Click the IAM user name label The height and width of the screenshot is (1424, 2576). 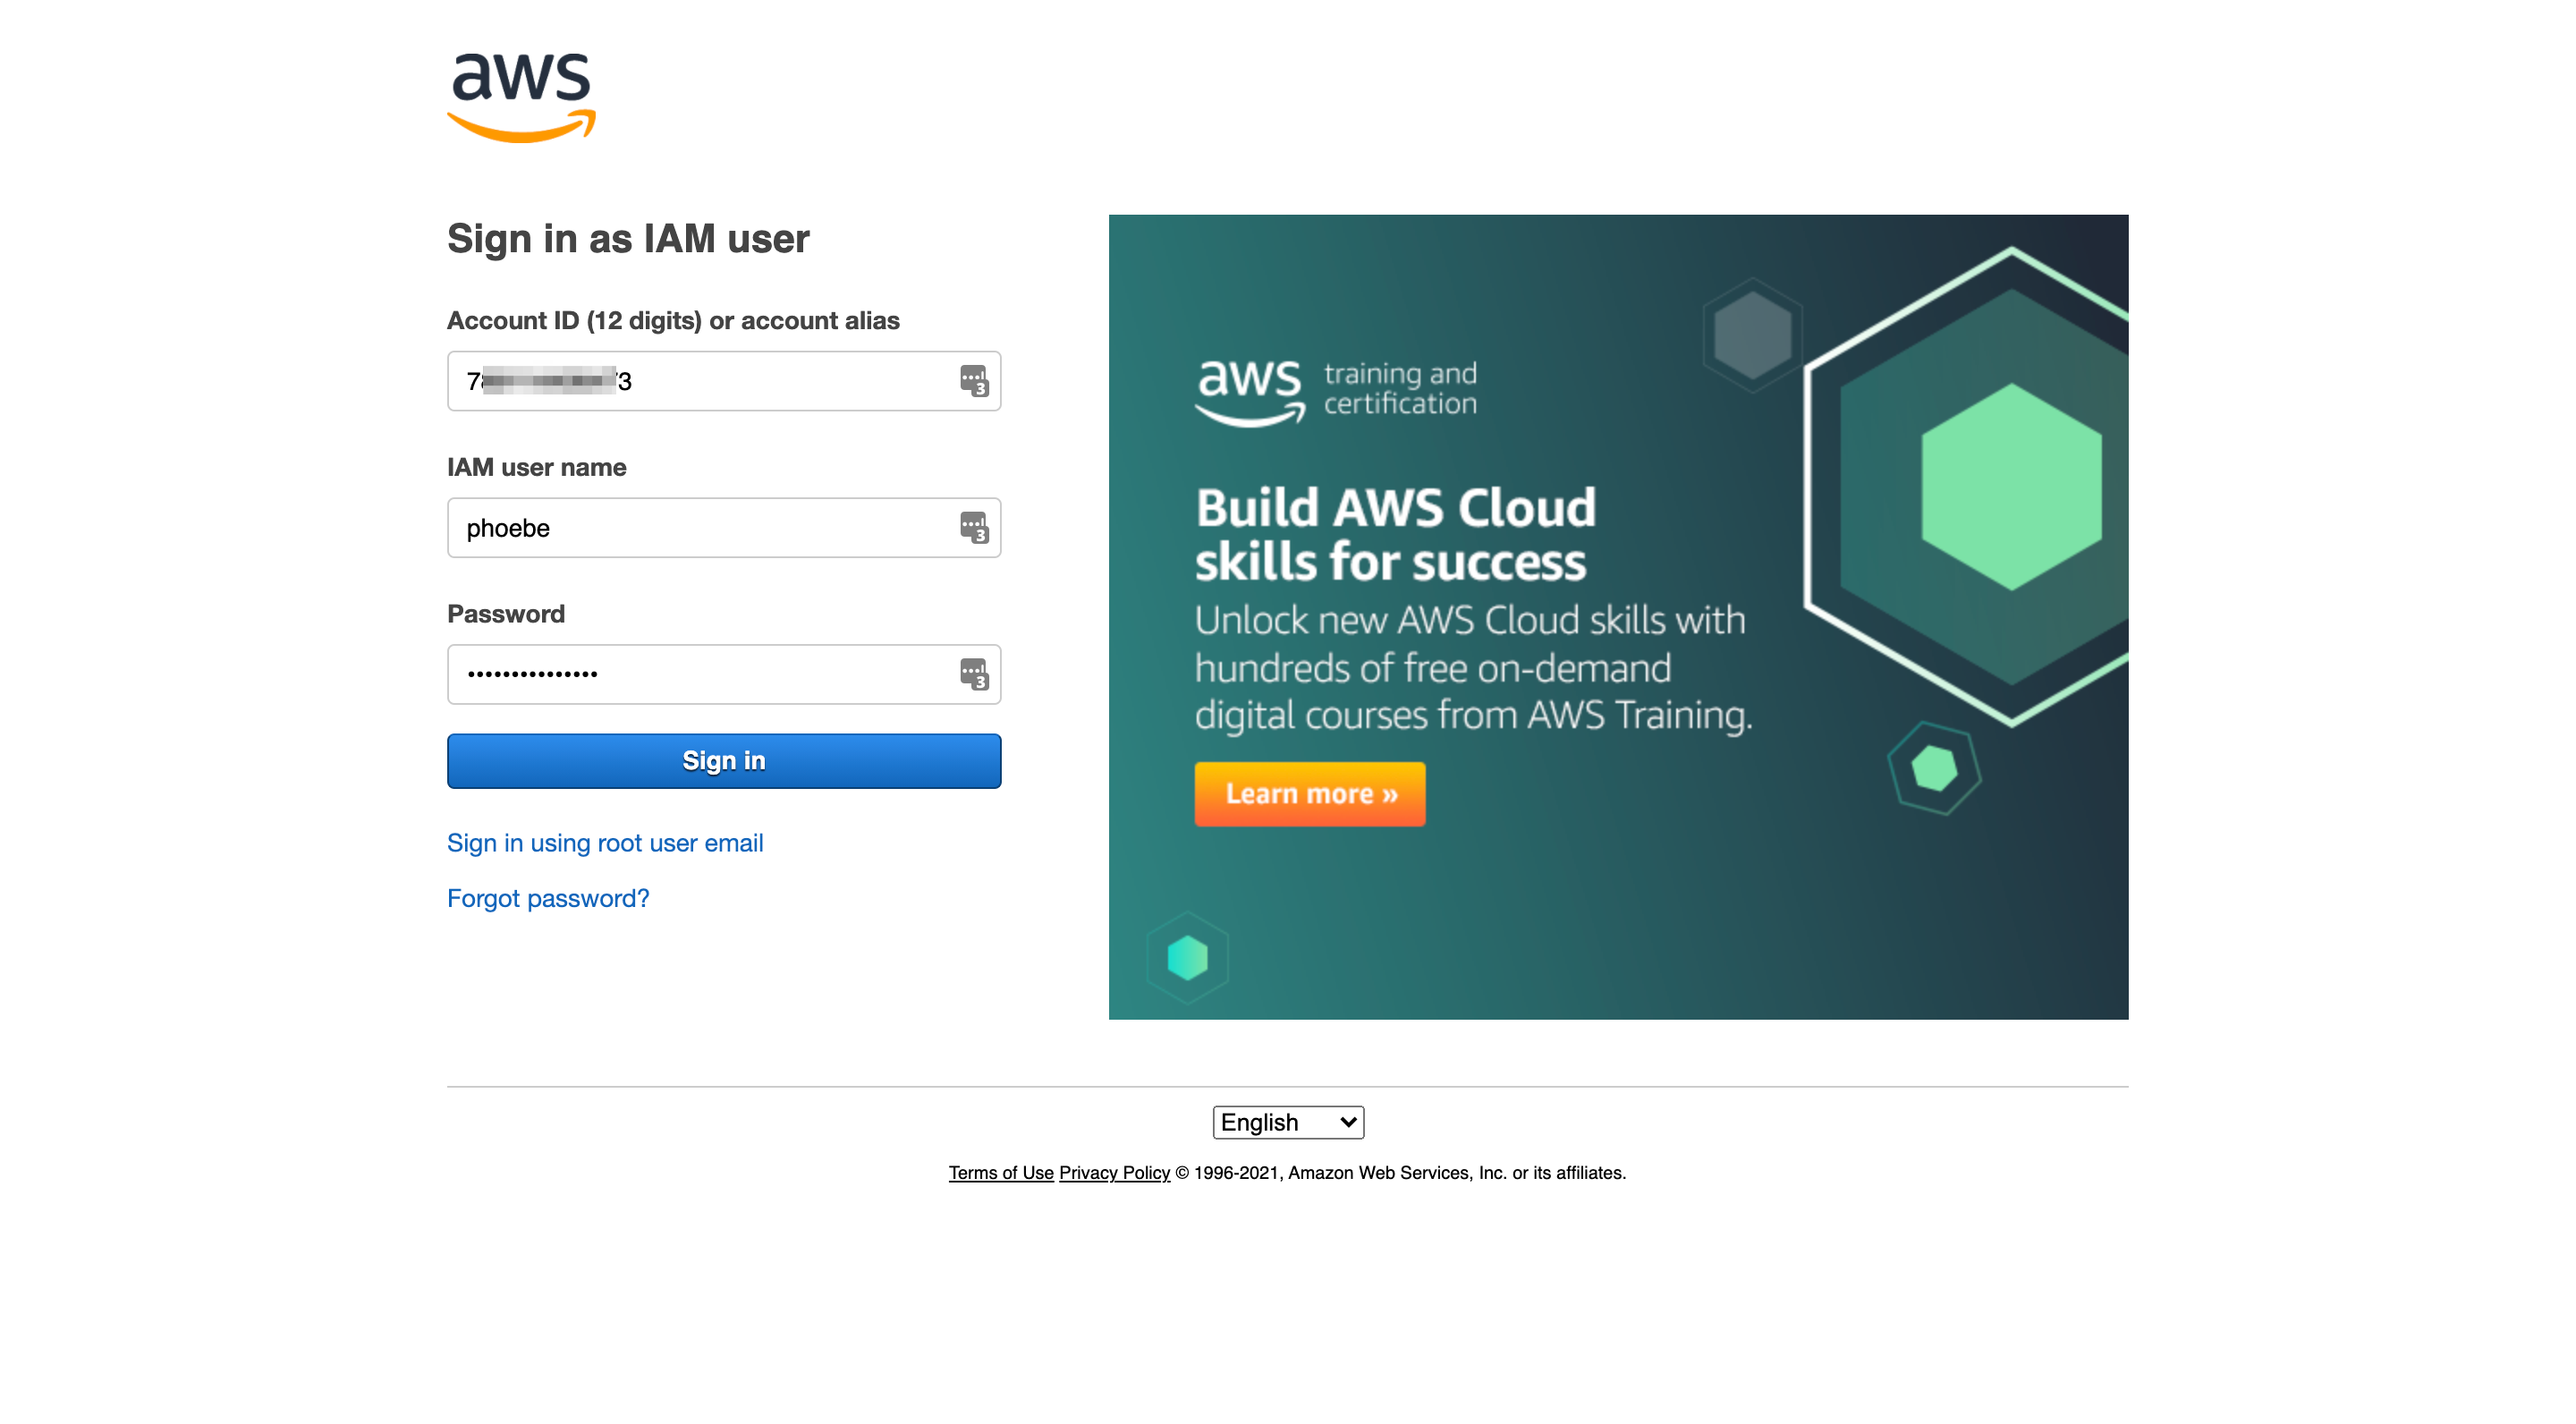[x=537, y=468]
